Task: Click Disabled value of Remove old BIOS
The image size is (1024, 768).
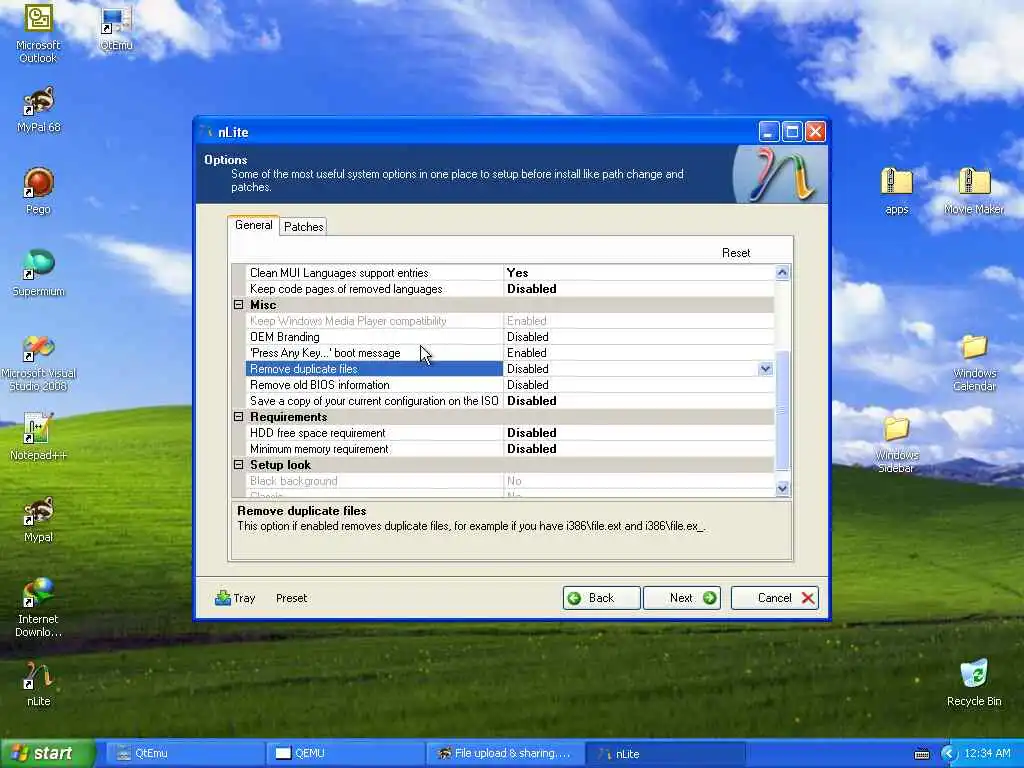Action: pos(528,385)
